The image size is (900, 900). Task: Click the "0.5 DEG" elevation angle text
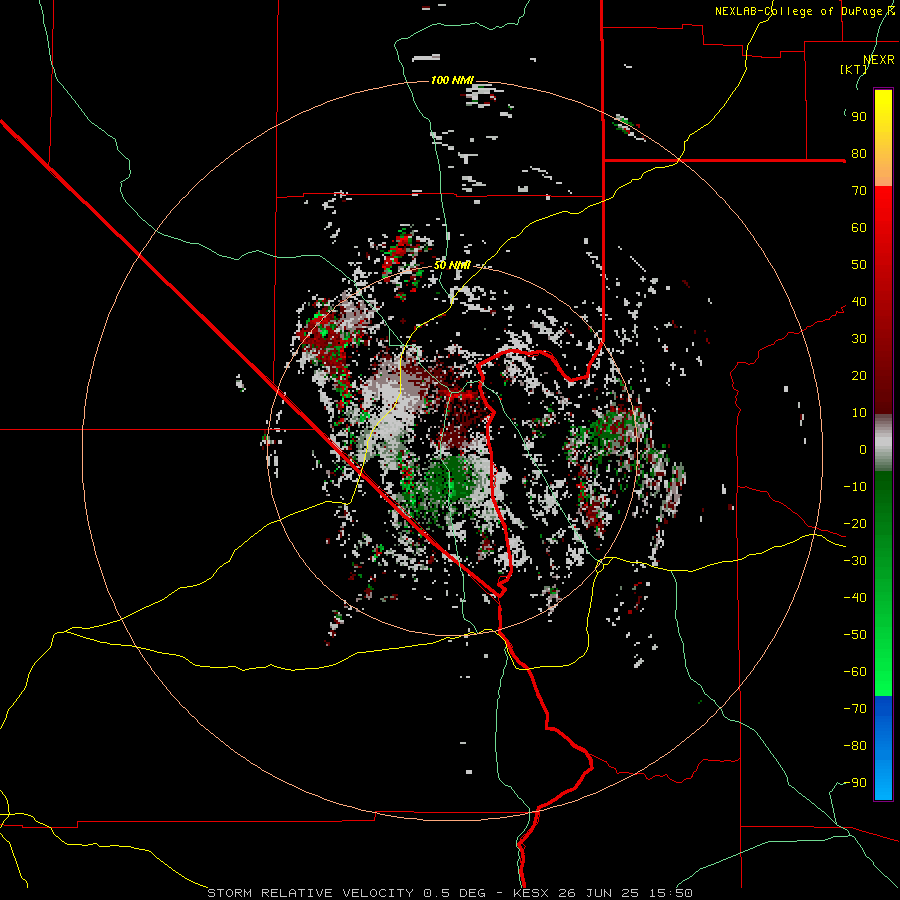point(455,893)
